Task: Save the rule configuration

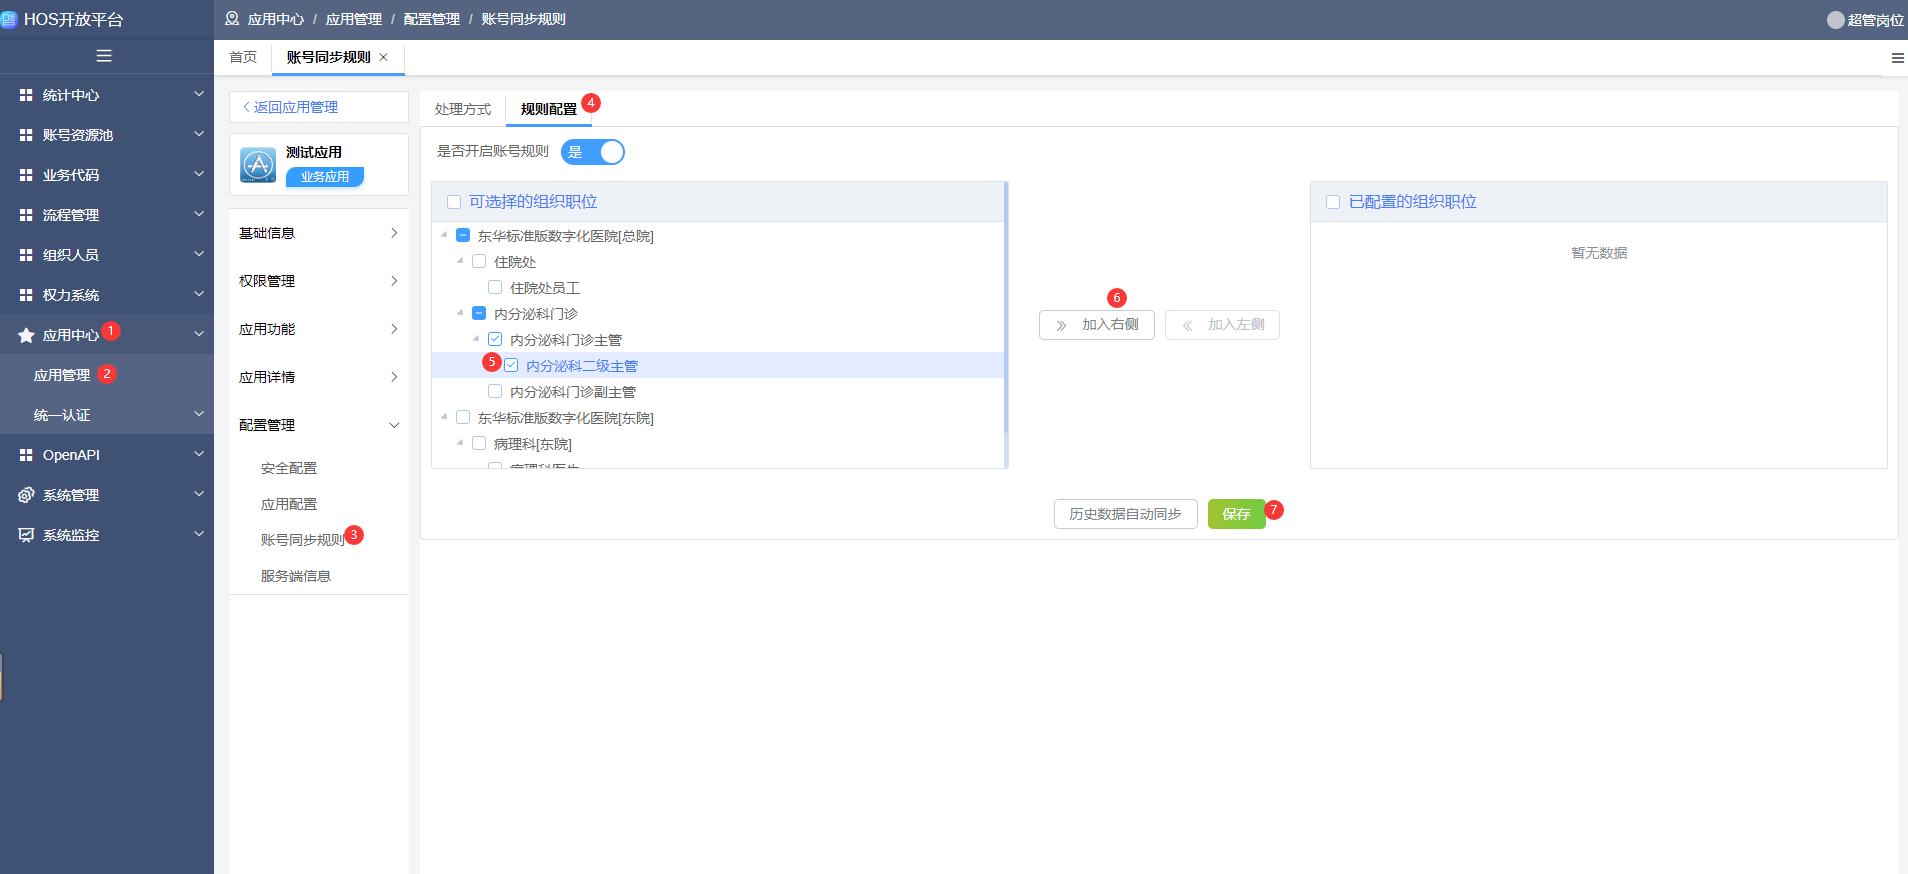Action: [1236, 514]
